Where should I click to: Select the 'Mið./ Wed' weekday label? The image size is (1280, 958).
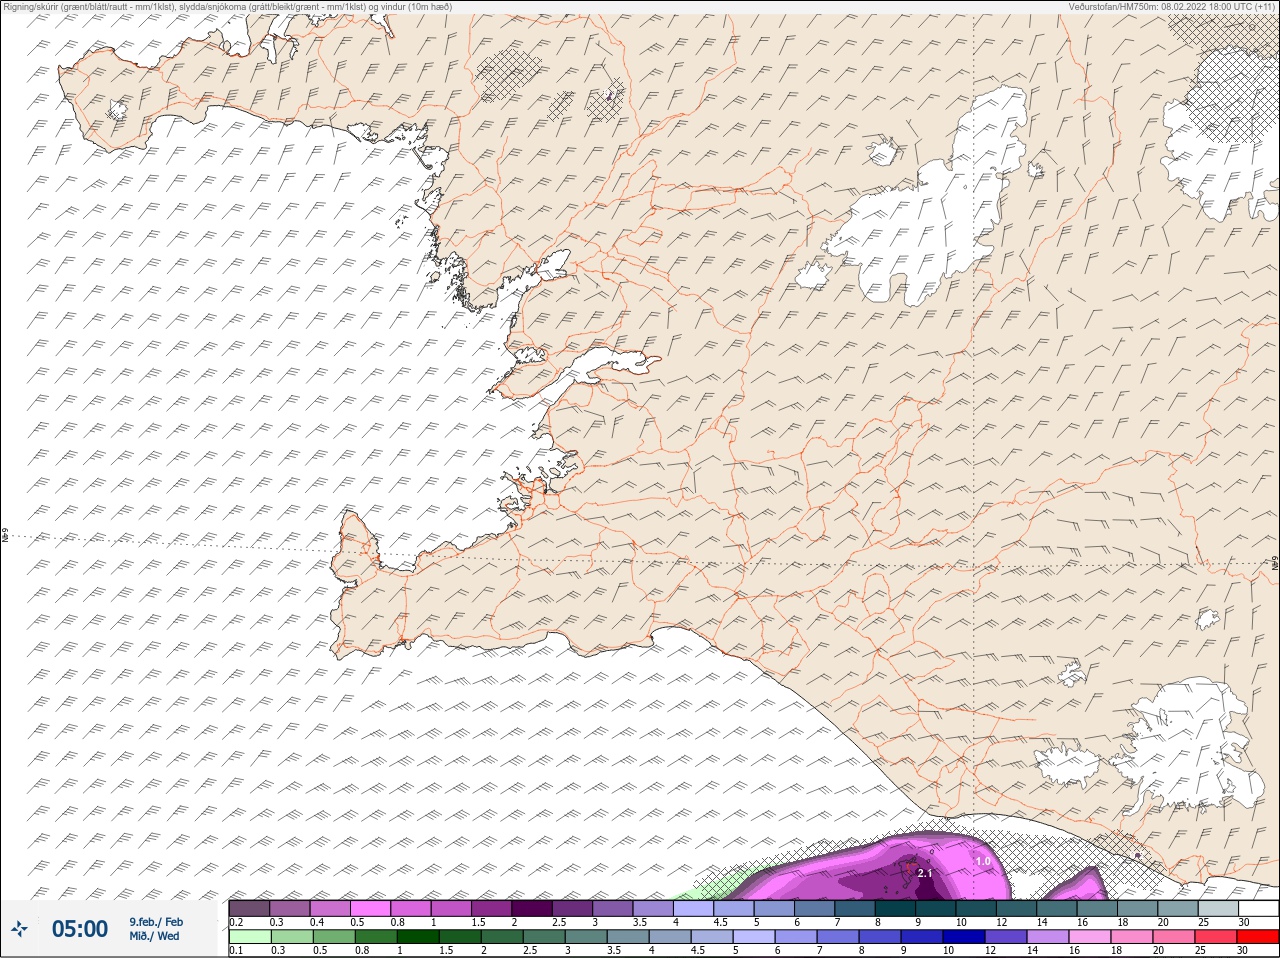point(154,936)
